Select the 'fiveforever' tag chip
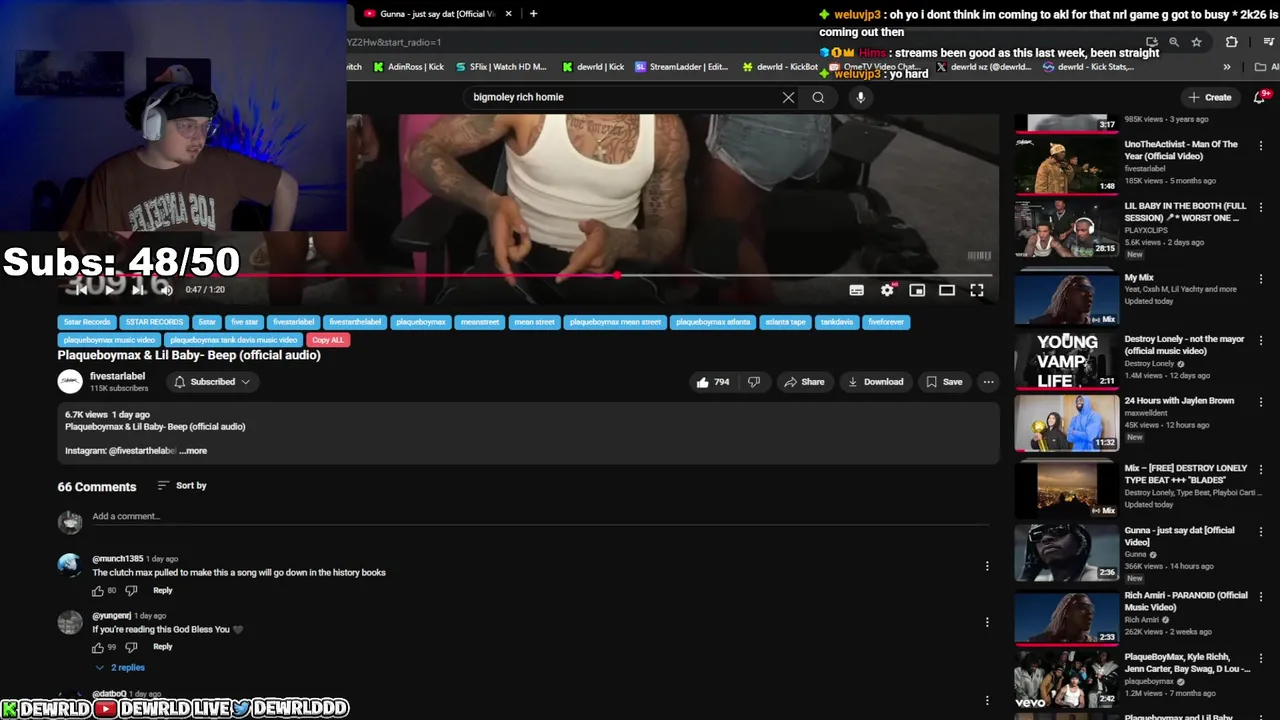The height and width of the screenshot is (720, 1280). pyautogui.click(x=886, y=322)
